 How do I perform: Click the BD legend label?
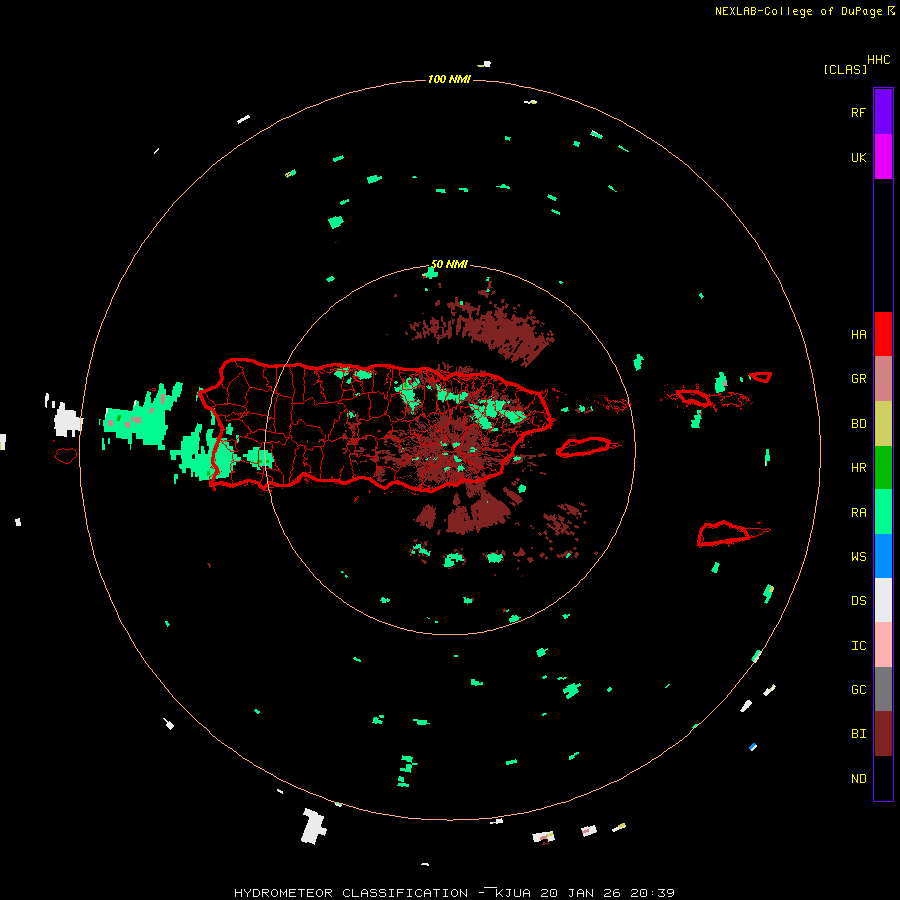tap(858, 424)
